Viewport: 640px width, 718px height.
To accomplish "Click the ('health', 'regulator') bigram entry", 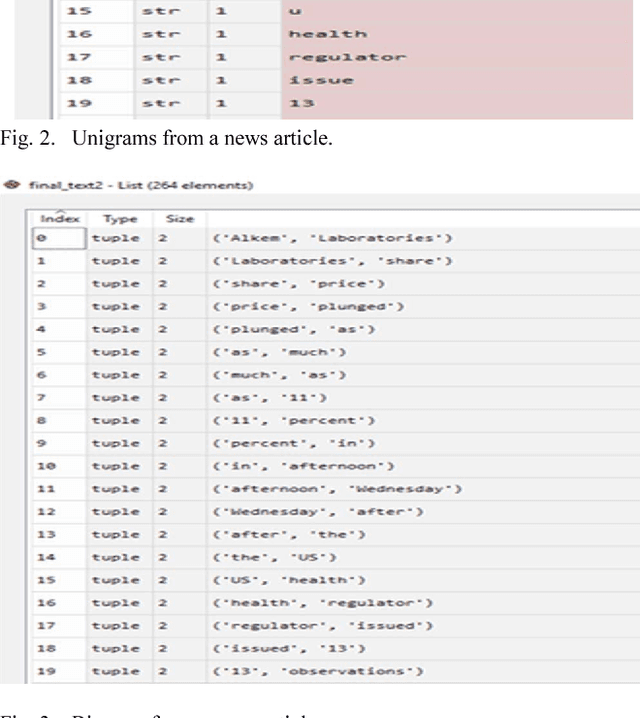I will click(x=325, y=602).
